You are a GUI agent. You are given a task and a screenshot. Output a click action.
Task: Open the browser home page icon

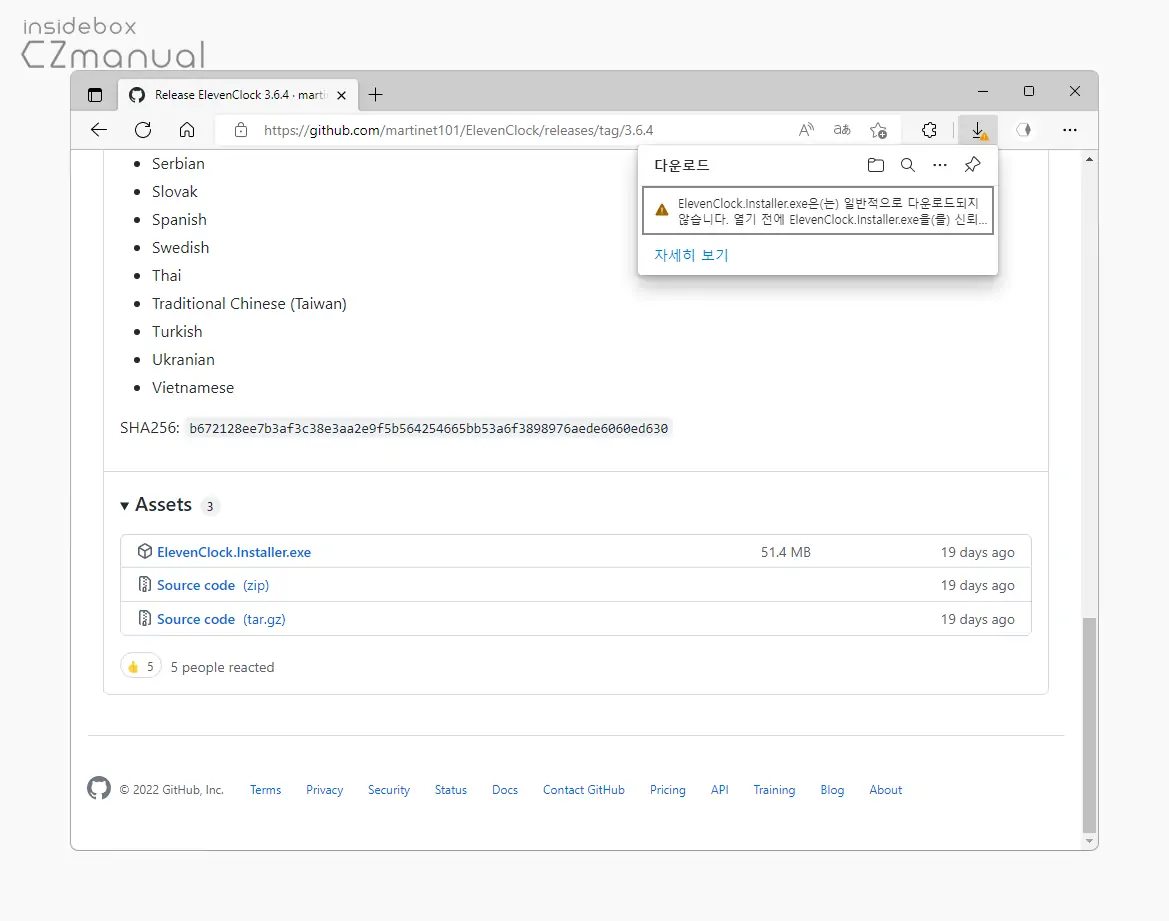pos(187,130)
